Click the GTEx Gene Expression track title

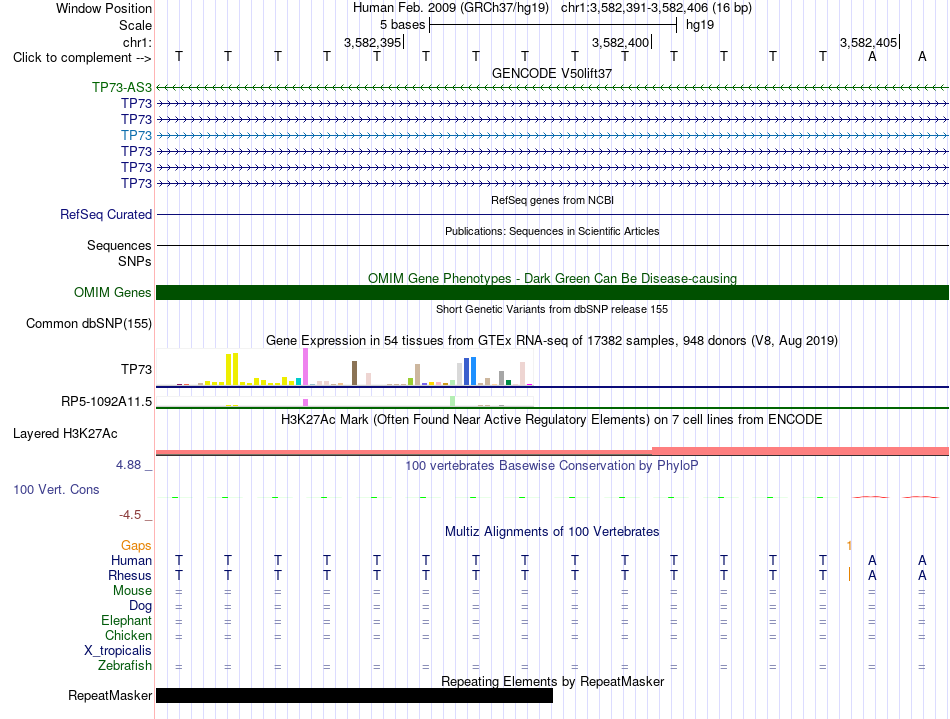[x=552, y=340]
